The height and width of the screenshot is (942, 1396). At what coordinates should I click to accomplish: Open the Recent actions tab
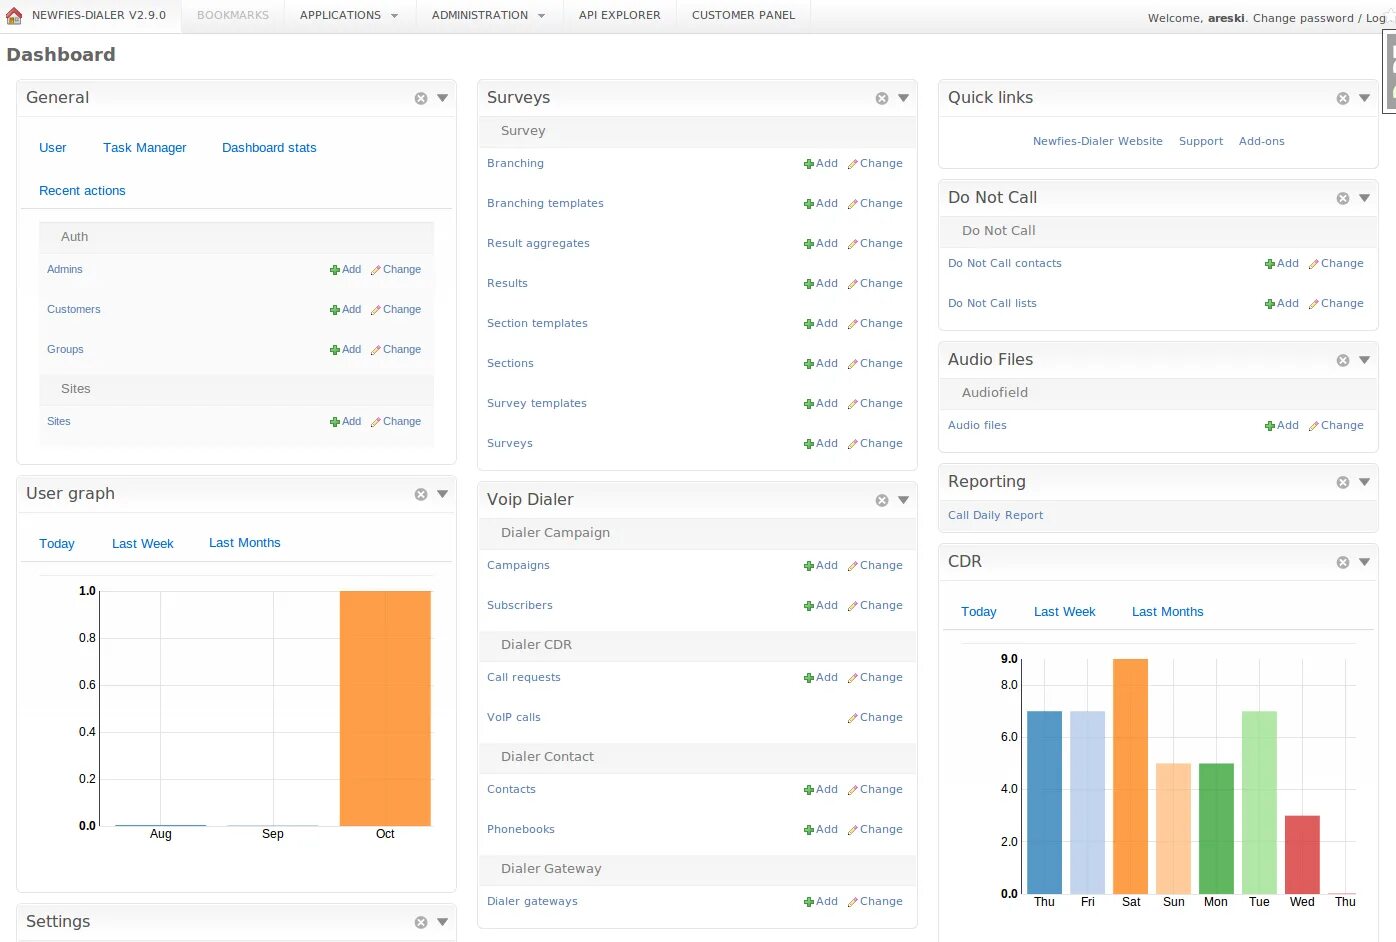click(x=82, y=191)
